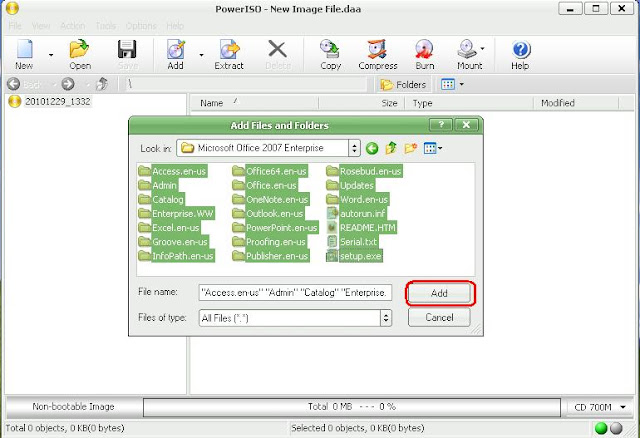Click the Add button in the dialog

point(439,293)
